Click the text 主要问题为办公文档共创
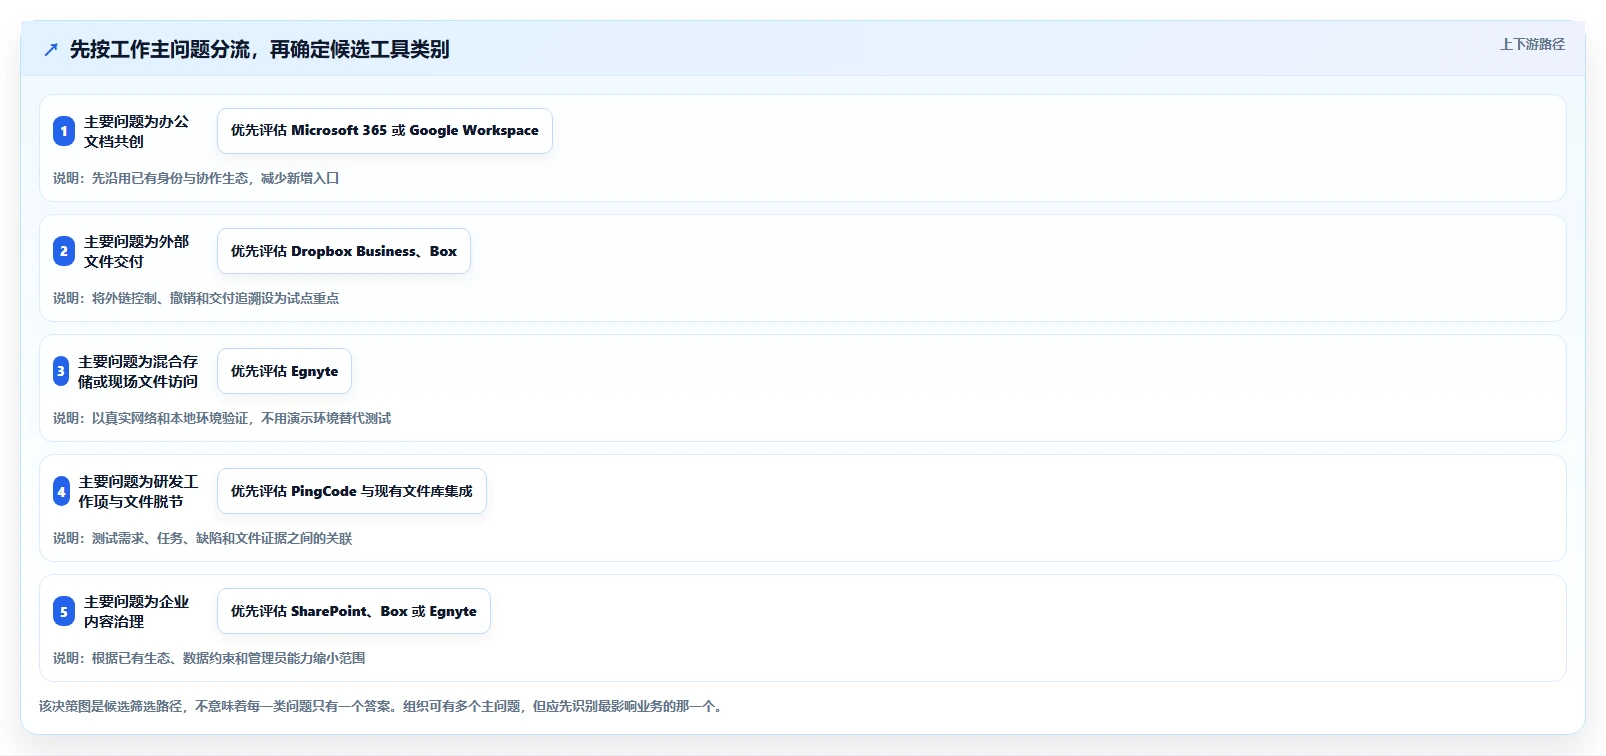Image resolution: width=1606 pixels, height=756 pixels. (x=136, y=131)
